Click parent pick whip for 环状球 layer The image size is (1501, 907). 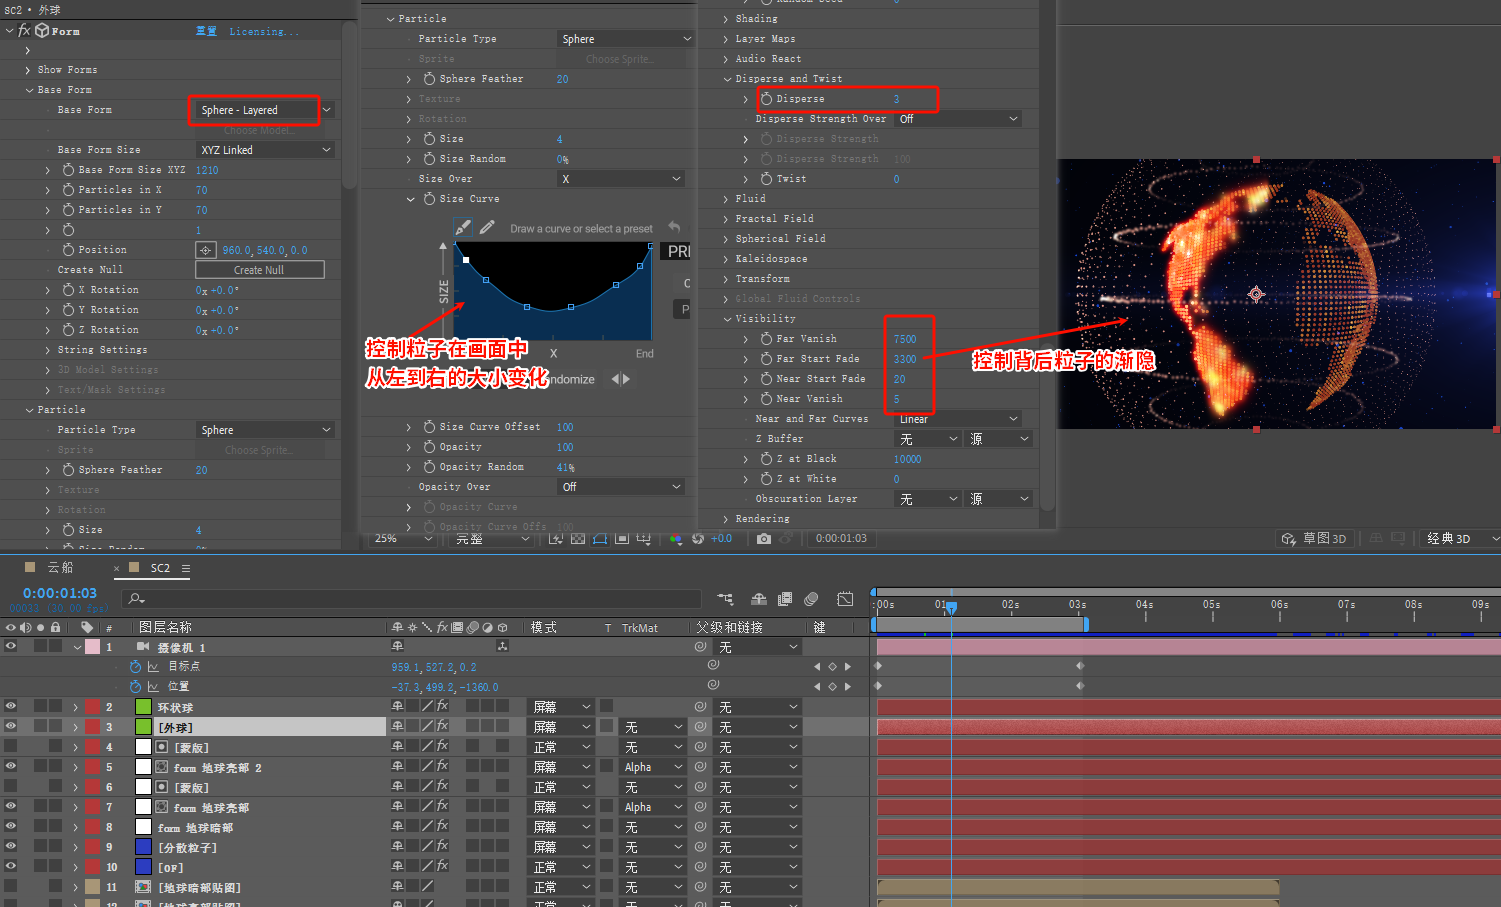[x=701, y=707]
